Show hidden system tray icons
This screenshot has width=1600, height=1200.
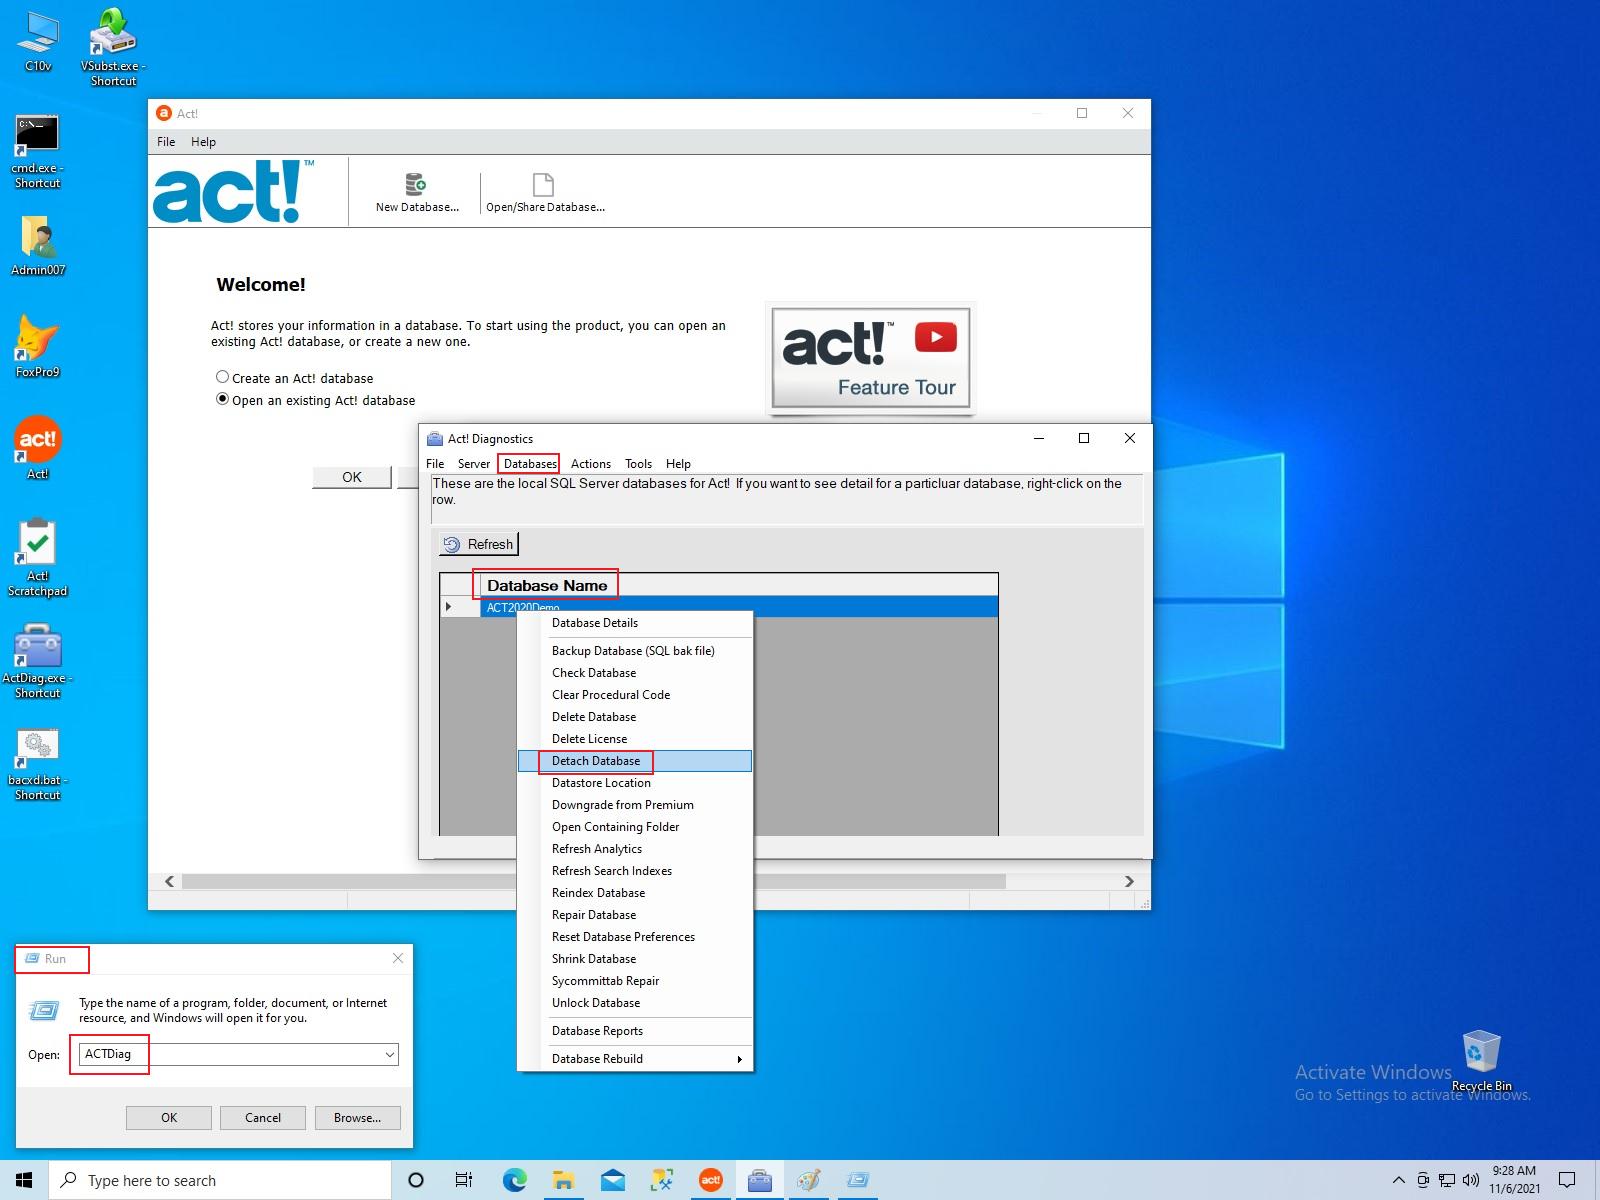coord(1398,1180)
